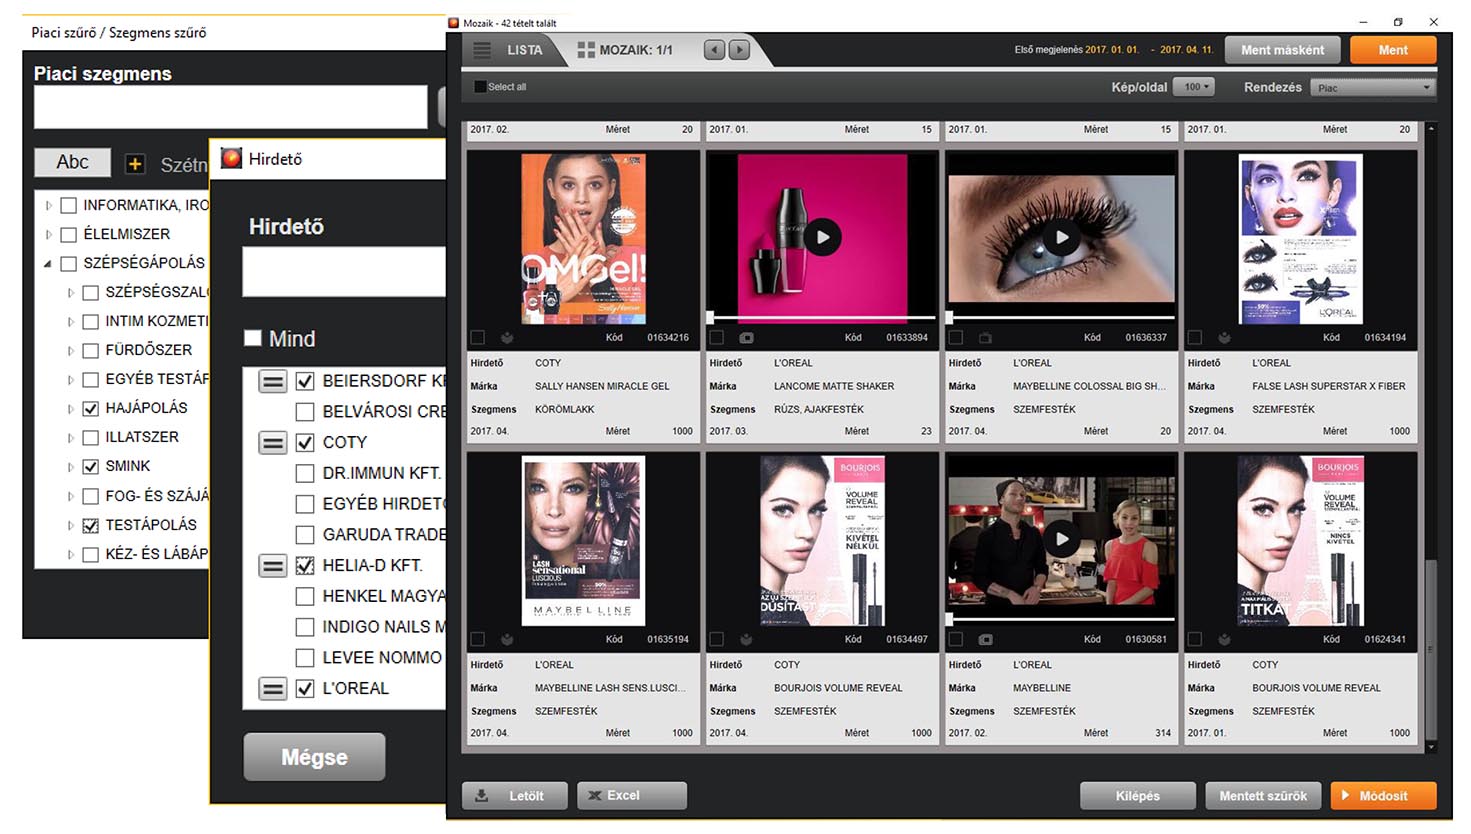The width and height of the screenshot is (1471, 834).
Task: Click the Kilépés button
Action: pyautogui.click(x=1138, y=796)
